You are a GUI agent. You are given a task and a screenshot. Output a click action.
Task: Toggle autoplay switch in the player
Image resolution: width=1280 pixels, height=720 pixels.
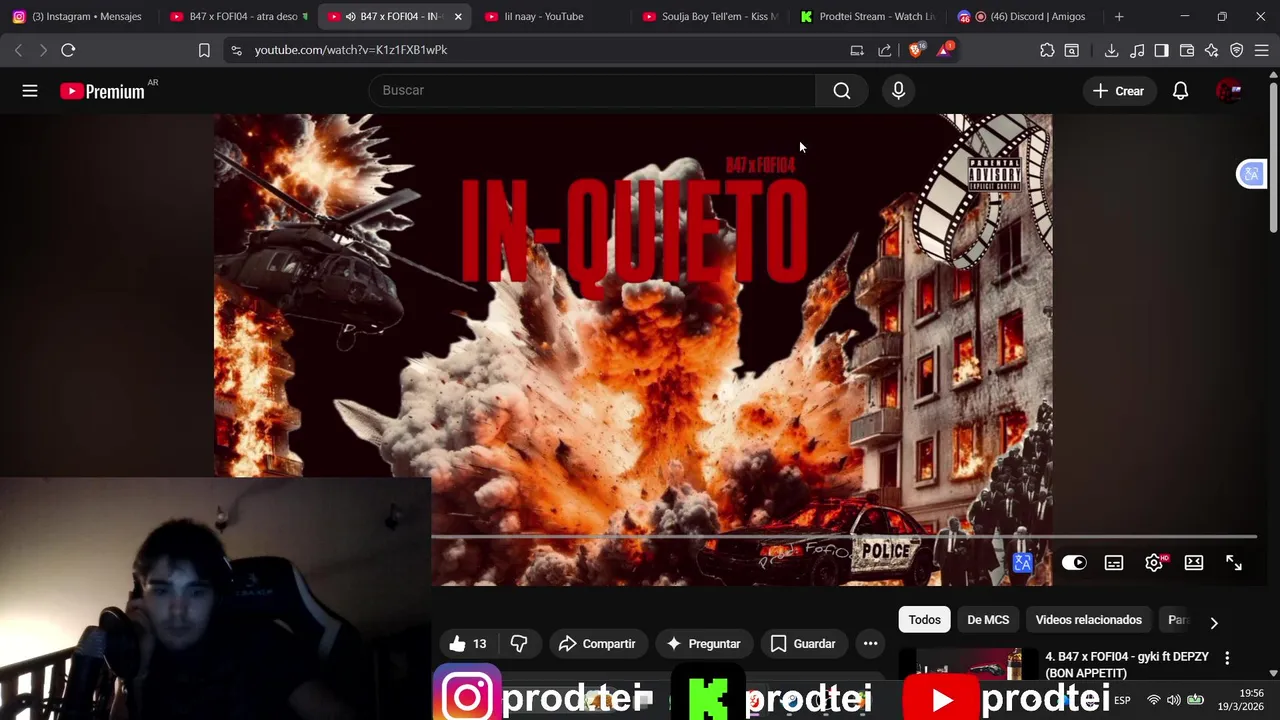click(1074, 563)
